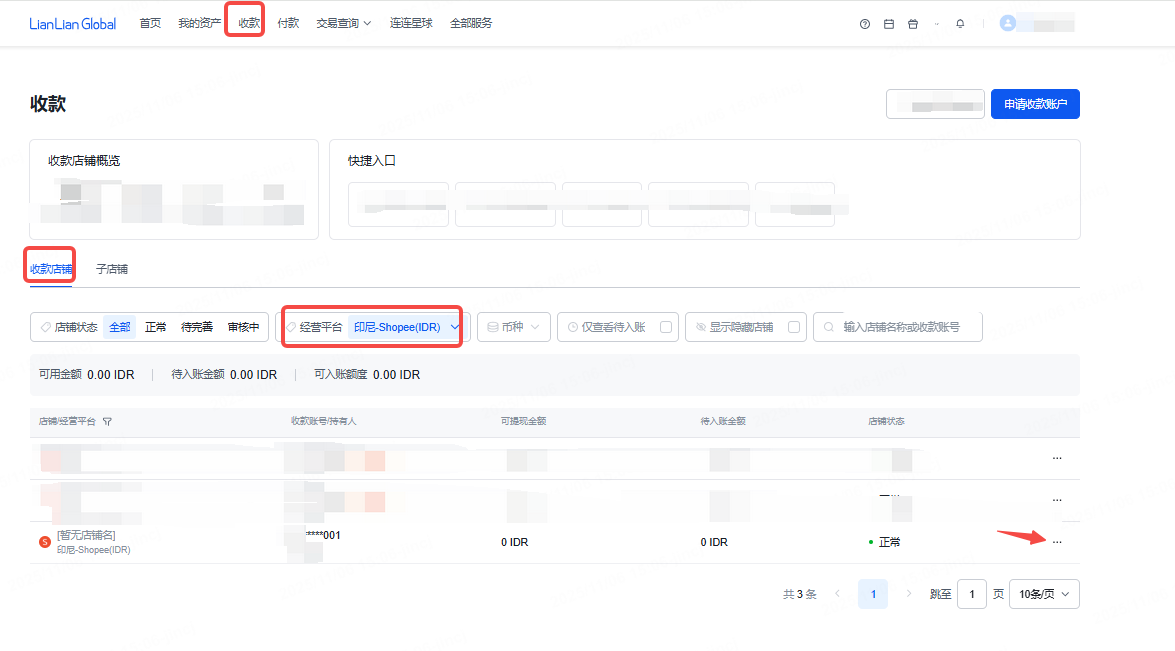The image size is (1175, 651).
Task: Click the 可入账额度 0.00 IDR summary
Action: (x=367, y=375)
